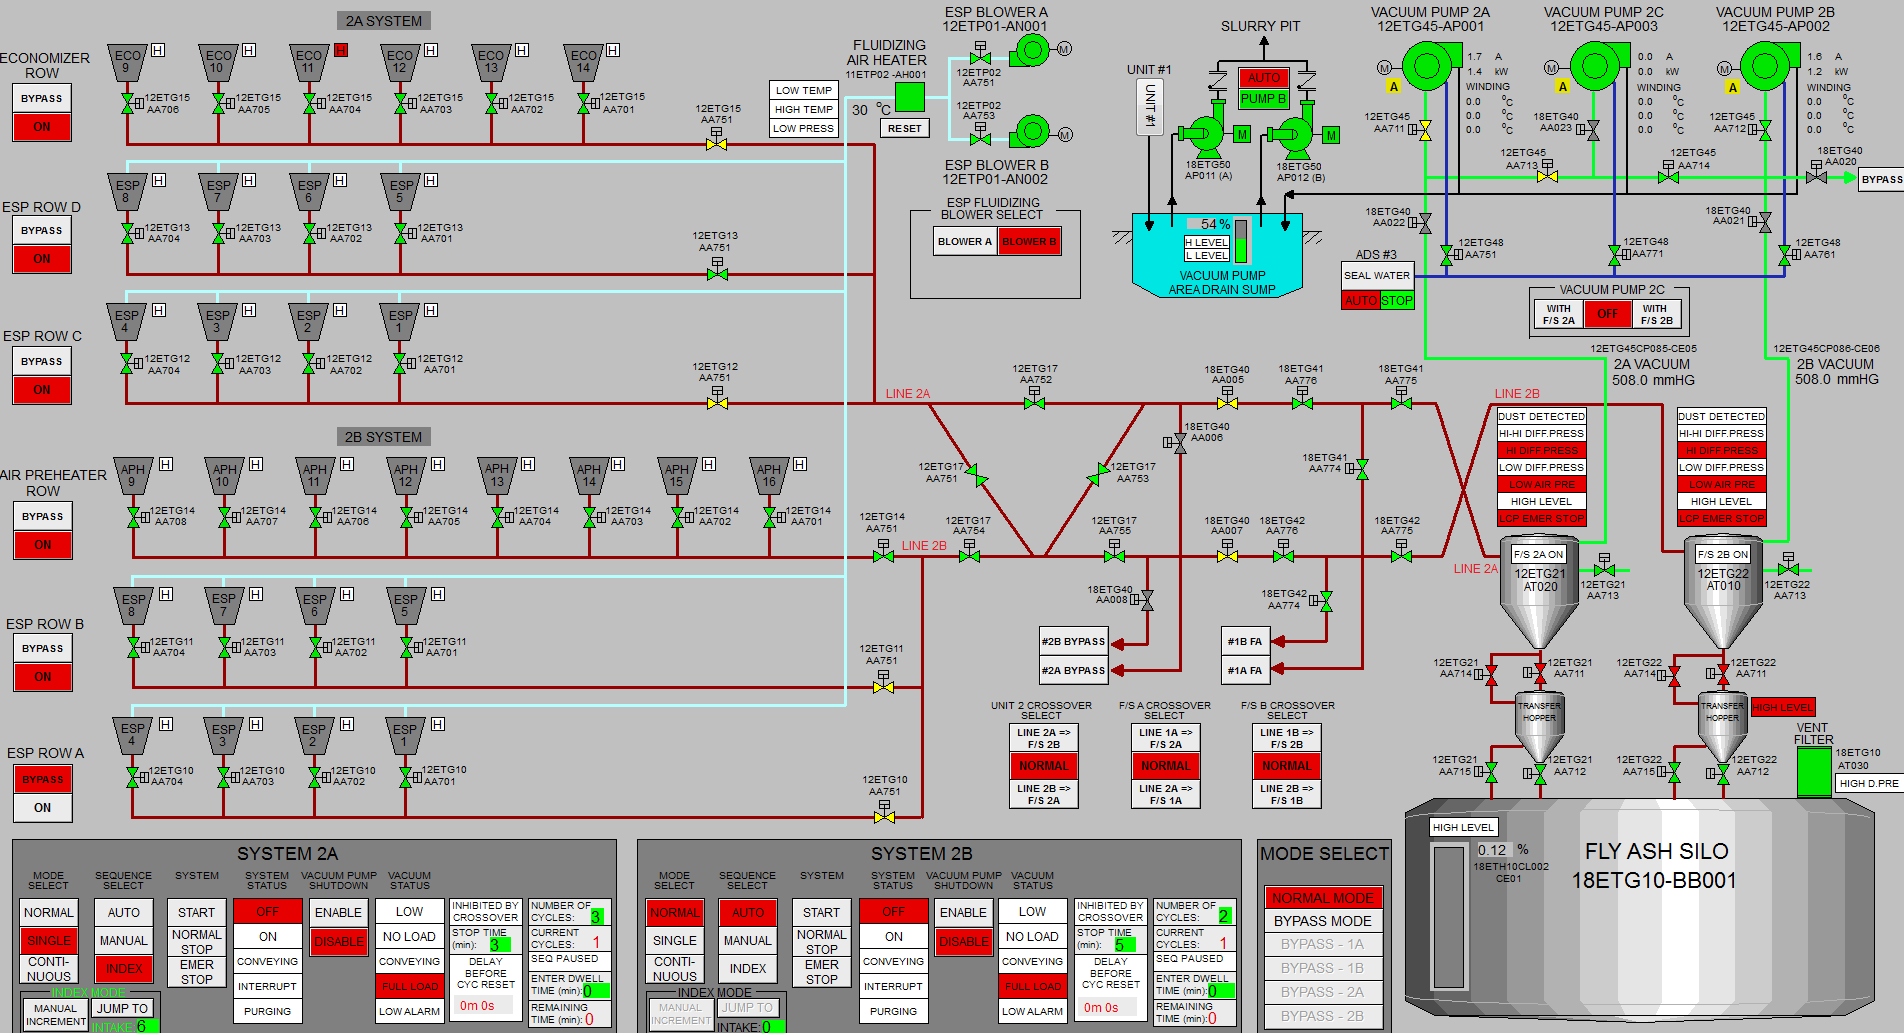Click the ESP Blower A fan icon
Image resolution: width=1904 pixels, height=1033 pixels.
point(1031,49)
